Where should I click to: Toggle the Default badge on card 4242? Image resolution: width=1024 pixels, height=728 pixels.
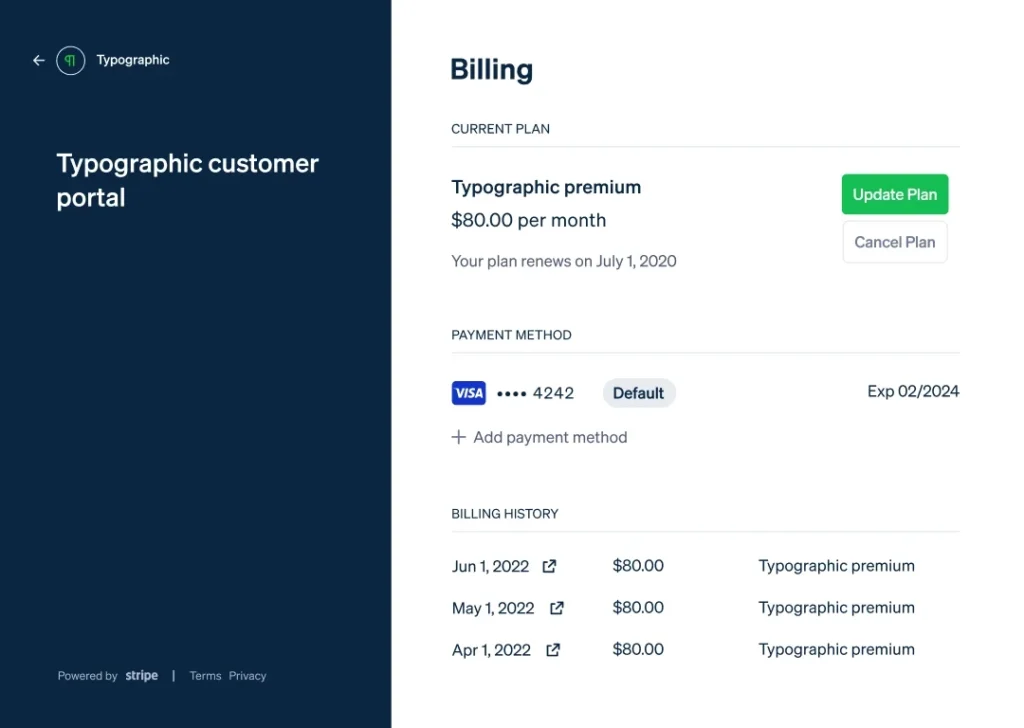click(x=639, y=393)
